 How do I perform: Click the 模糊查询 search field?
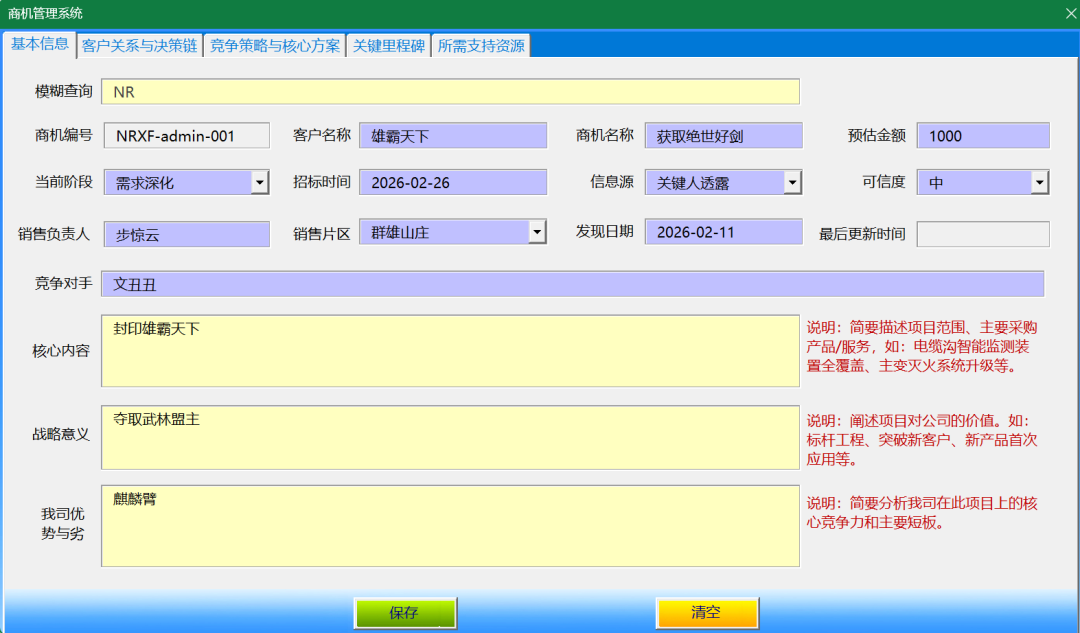[x=450, y=92]
